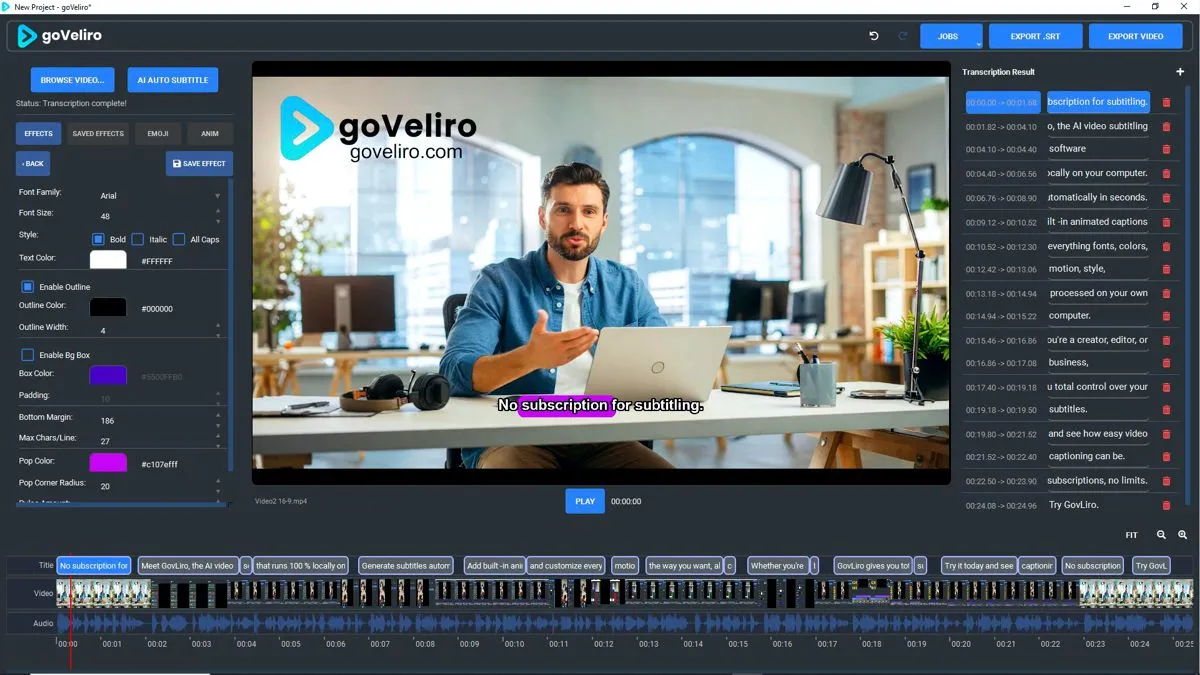Click the trash icon next to 'subtitles.'
Viewport: 1200px width, 675px height.
(1166, 410)
